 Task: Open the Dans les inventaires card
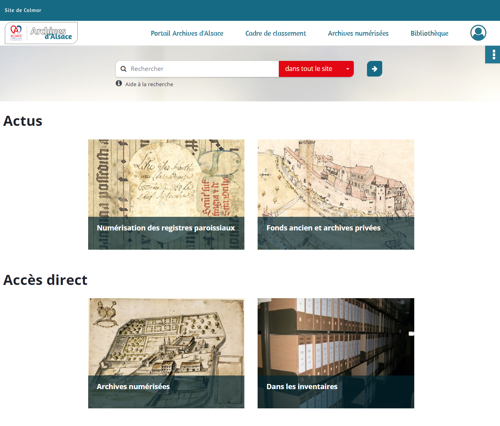[336, 353]
